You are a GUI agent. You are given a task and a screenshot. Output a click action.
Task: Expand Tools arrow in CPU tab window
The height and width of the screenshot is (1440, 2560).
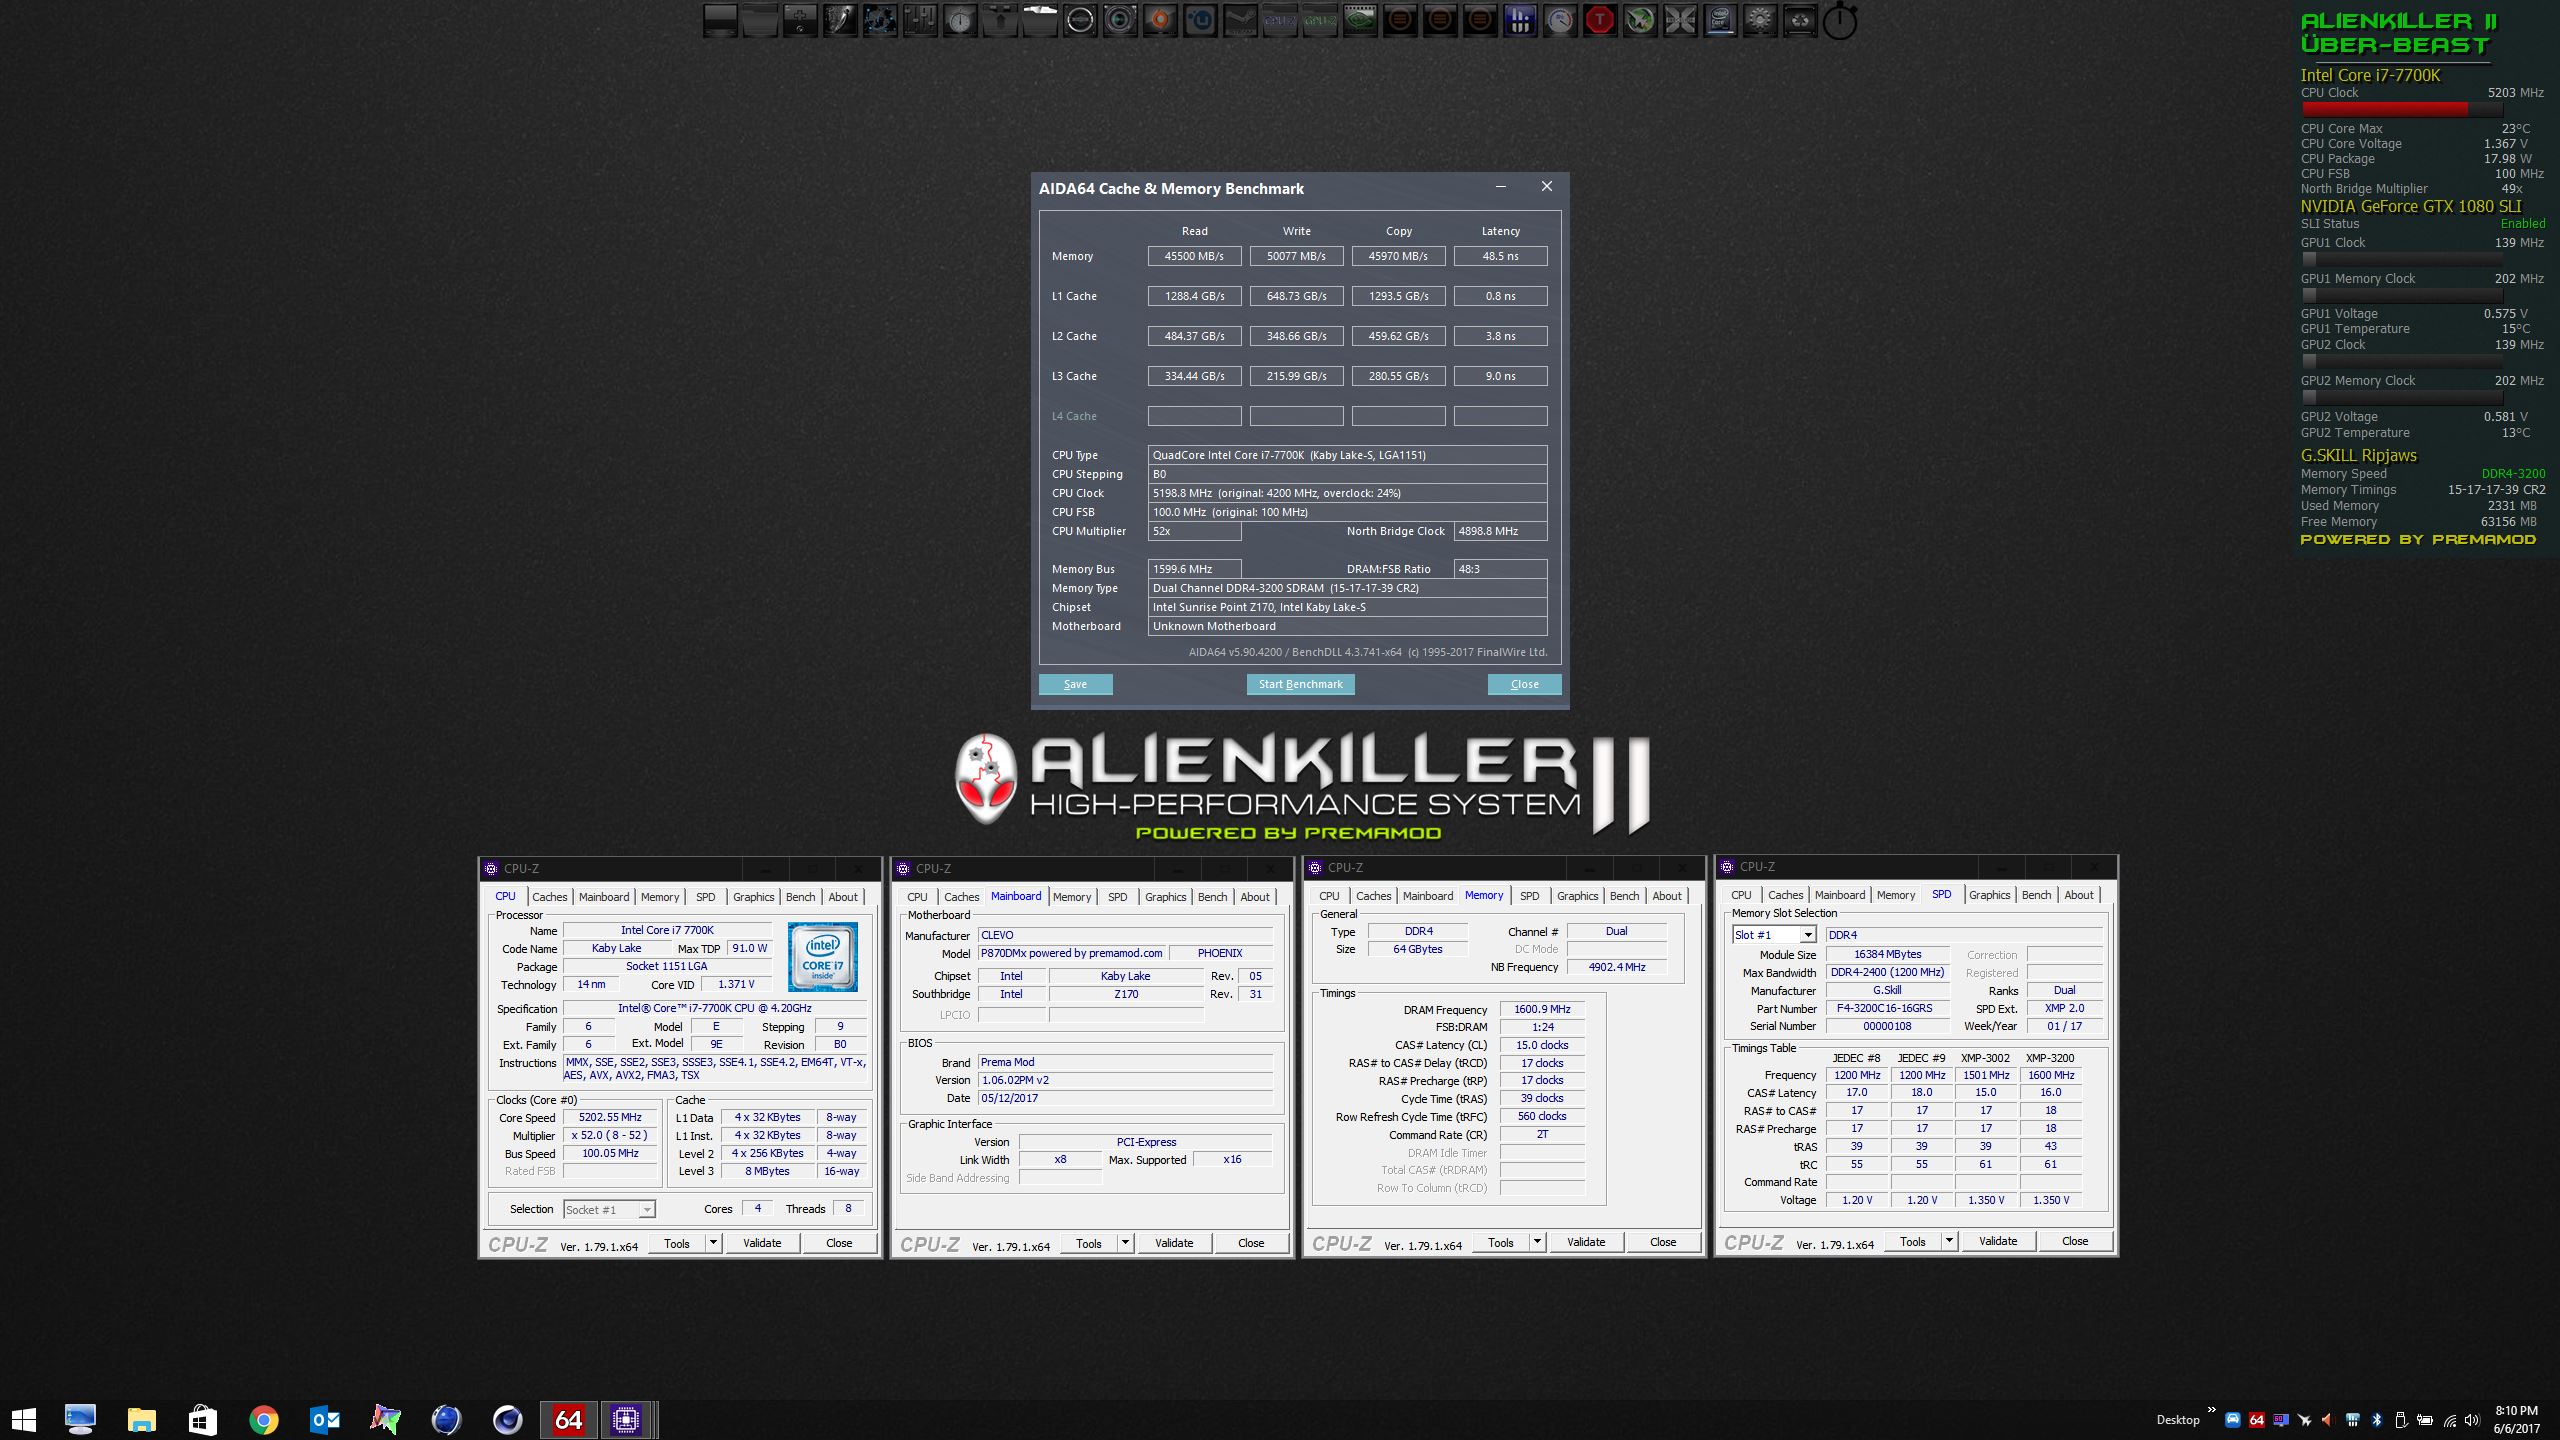click(x=713, y=1243)
